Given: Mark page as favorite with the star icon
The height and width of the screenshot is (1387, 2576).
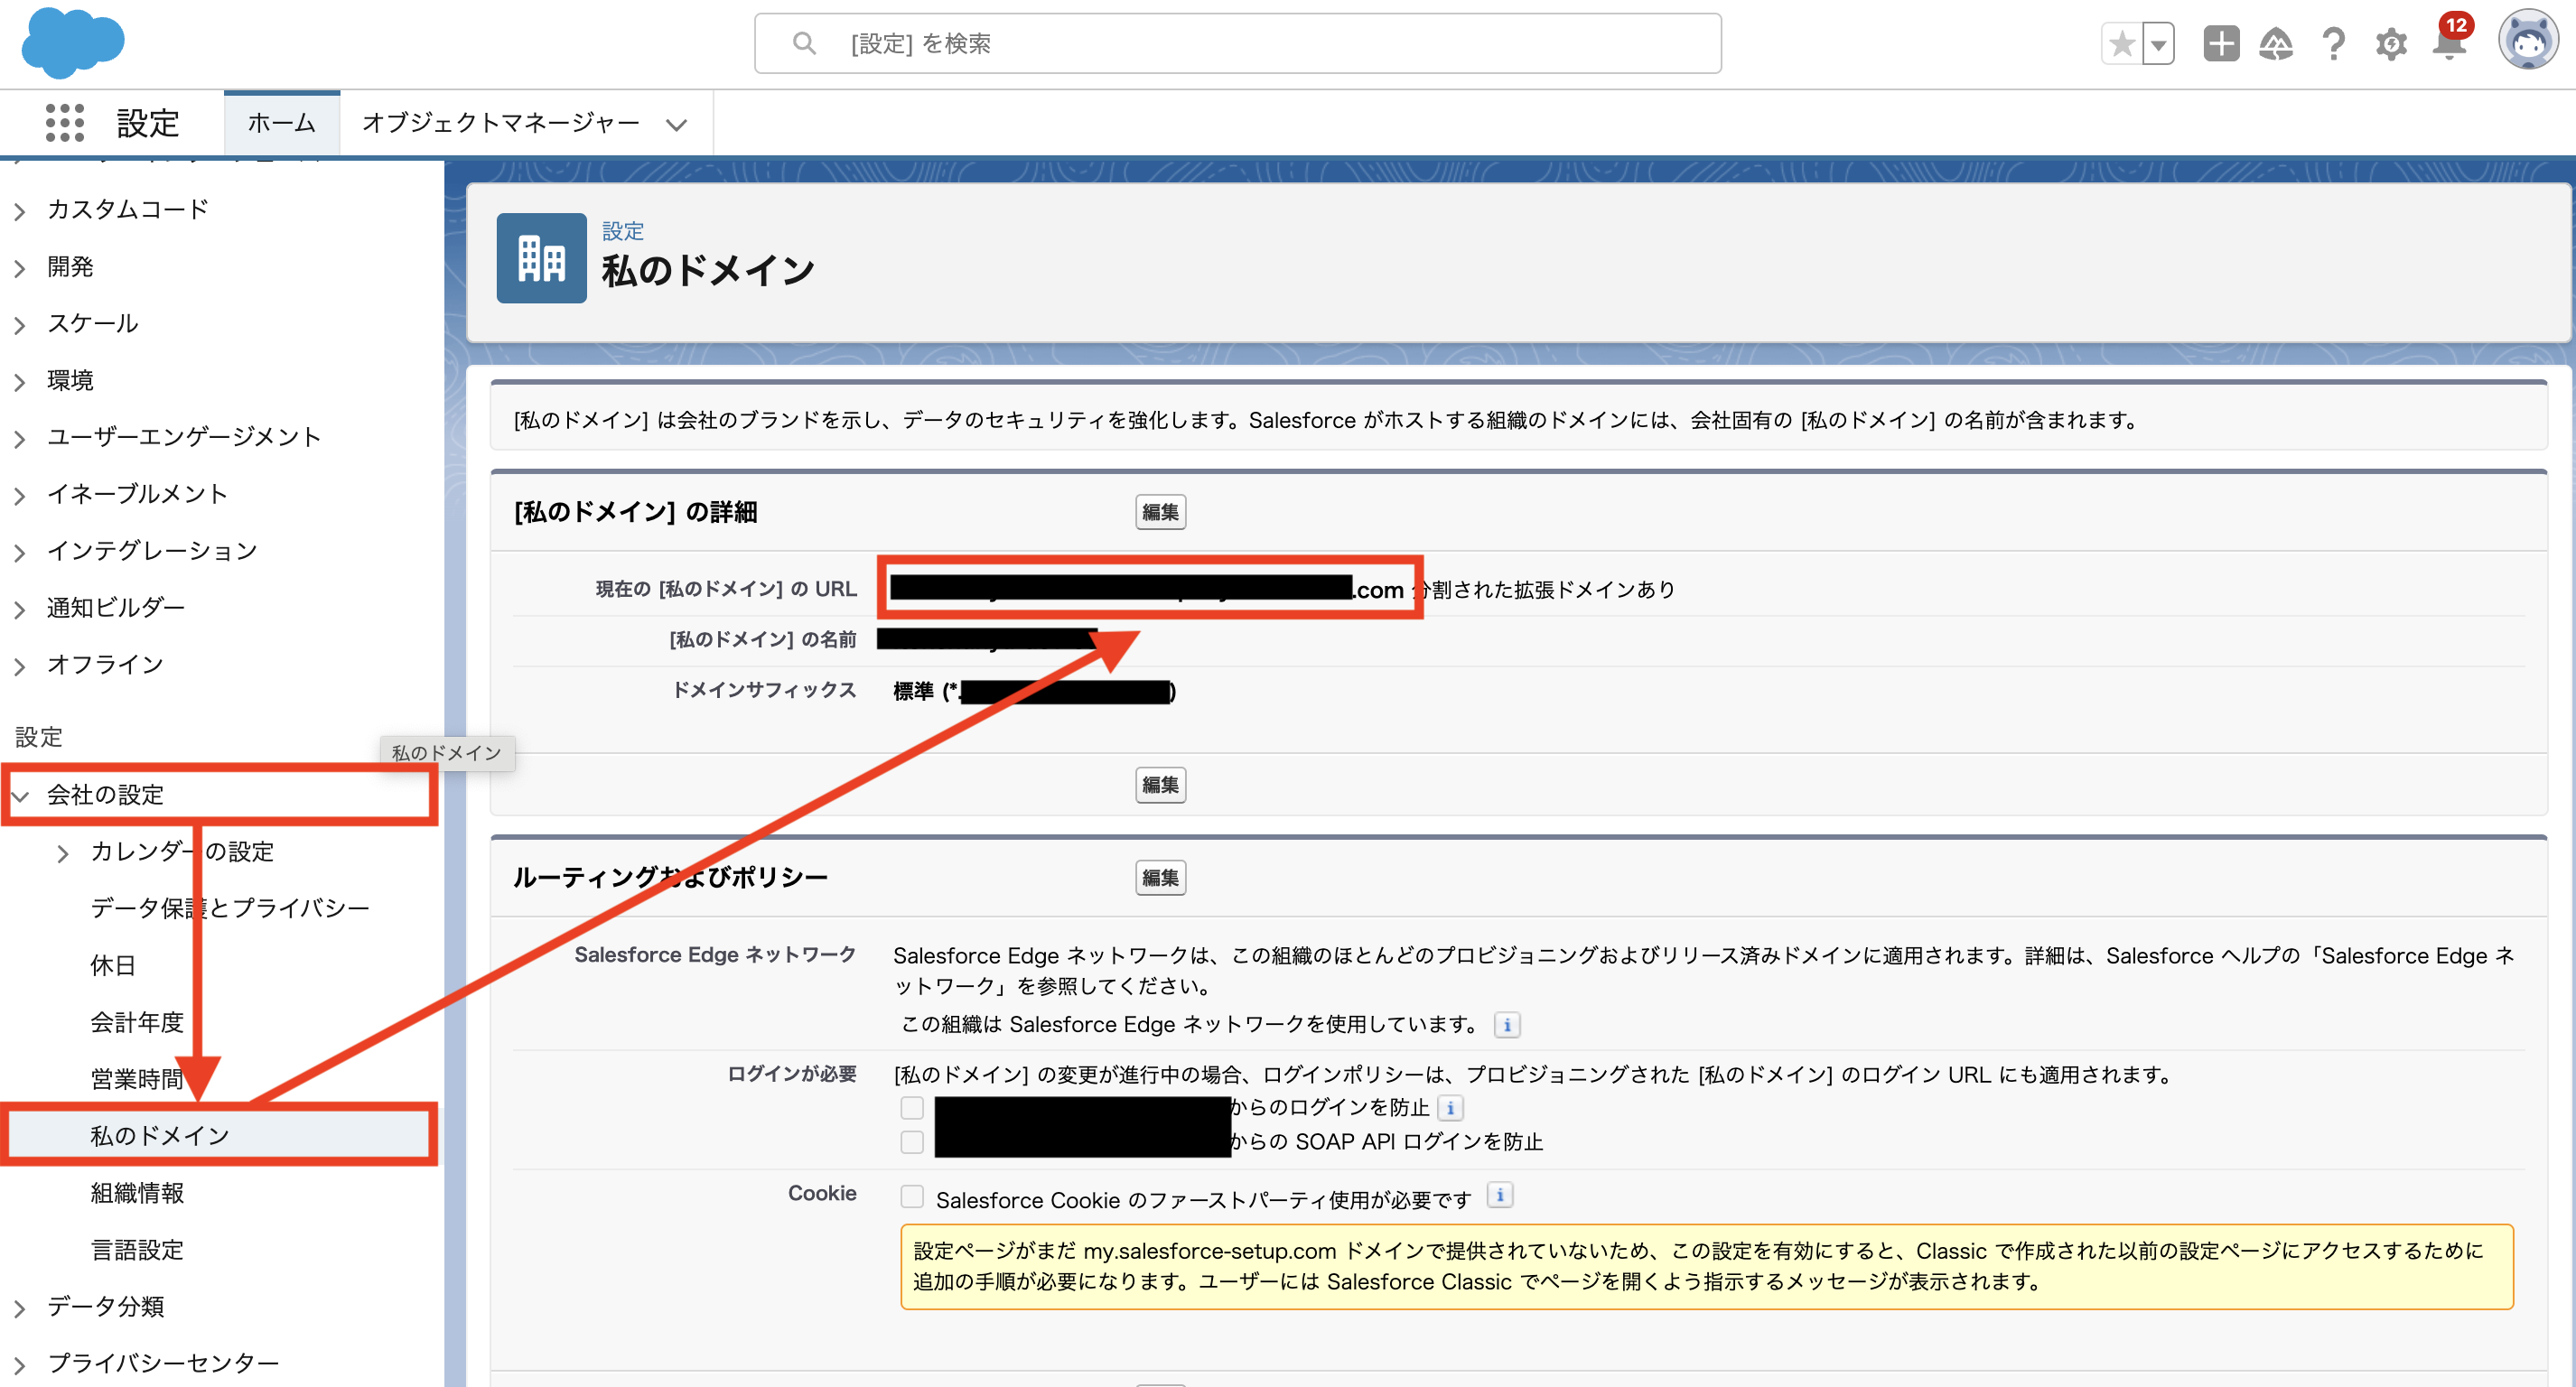Looking at the screenshot, I should (2121, 43).
